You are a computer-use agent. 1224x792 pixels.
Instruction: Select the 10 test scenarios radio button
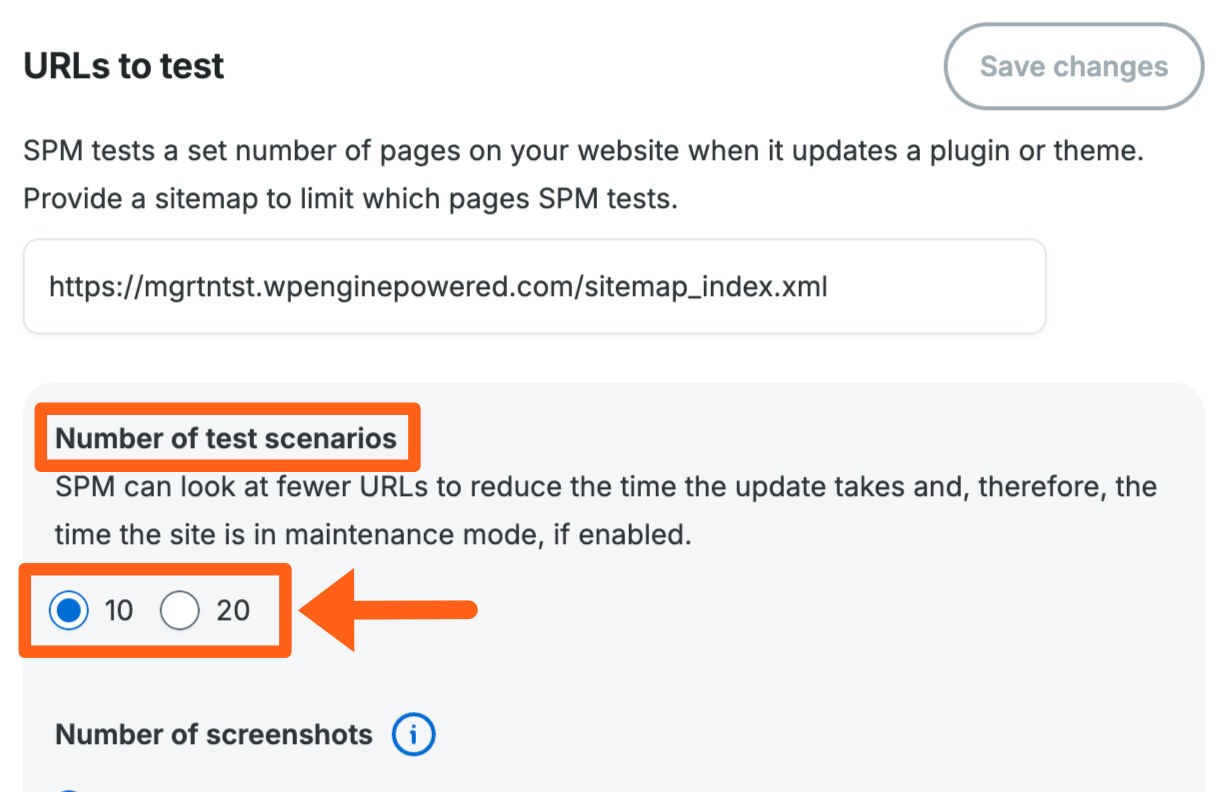[69, 610]
